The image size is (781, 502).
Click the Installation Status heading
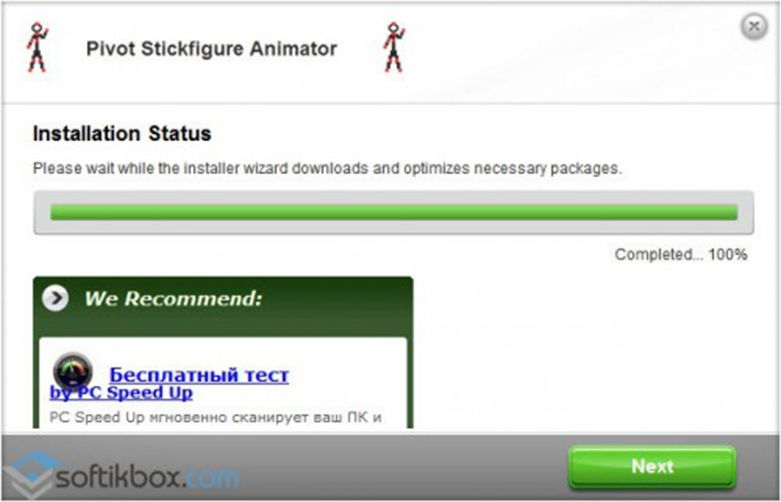point(122,133)
